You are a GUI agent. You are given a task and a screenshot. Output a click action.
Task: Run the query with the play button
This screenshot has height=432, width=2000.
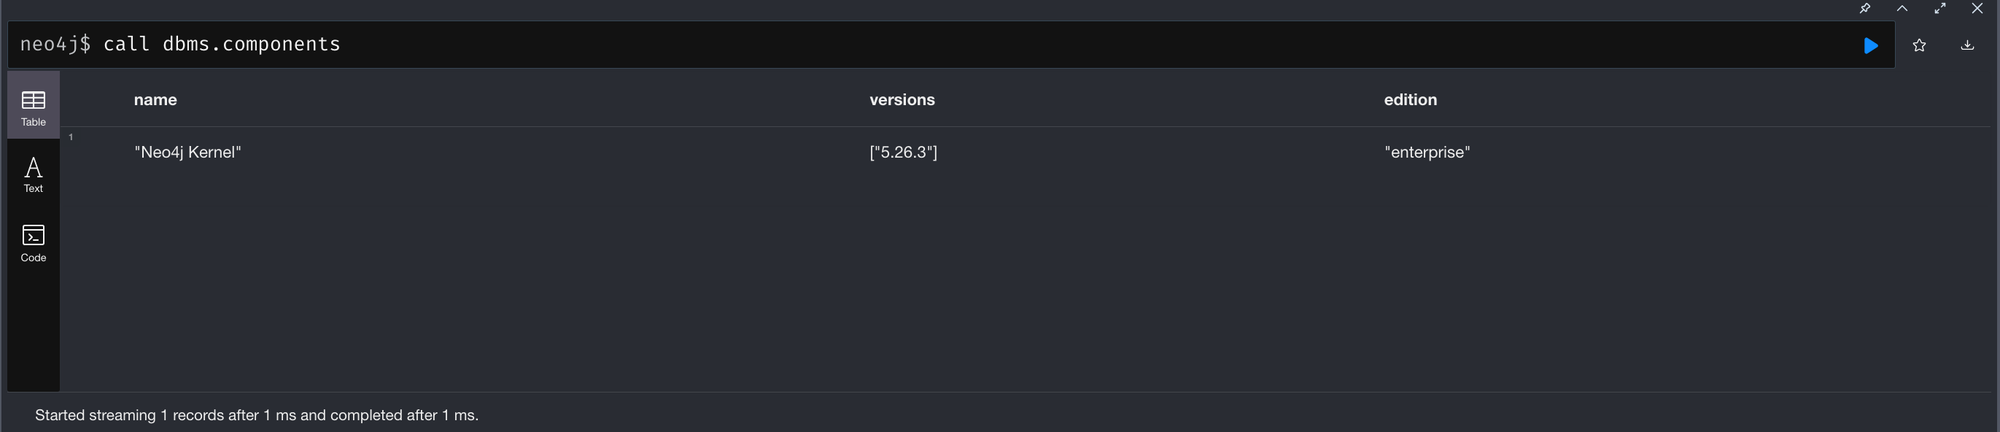(1871, 45)
